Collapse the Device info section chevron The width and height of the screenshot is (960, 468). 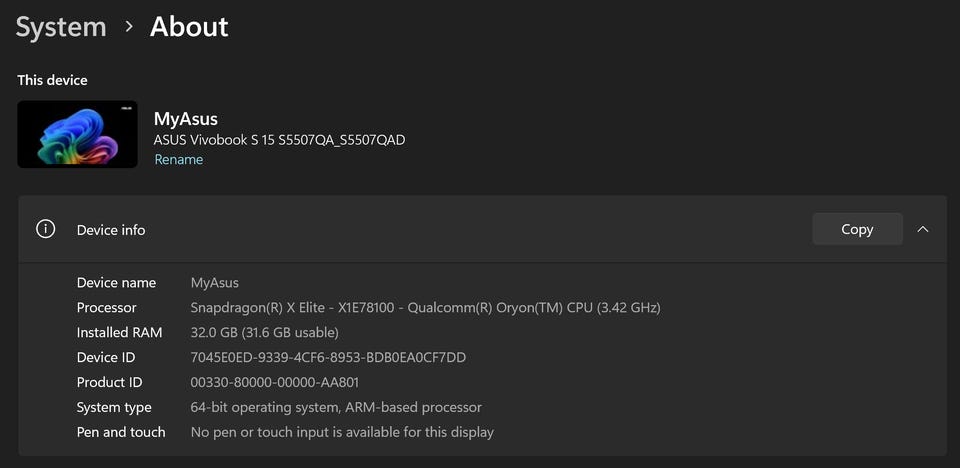pyautogui.click(x=923, y=229)
